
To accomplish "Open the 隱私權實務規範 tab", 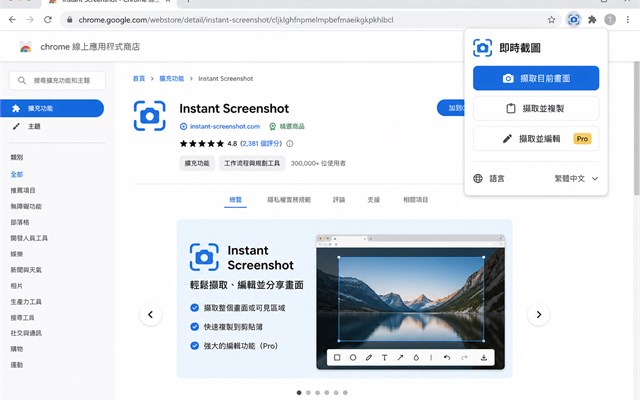I will point(289,200).
